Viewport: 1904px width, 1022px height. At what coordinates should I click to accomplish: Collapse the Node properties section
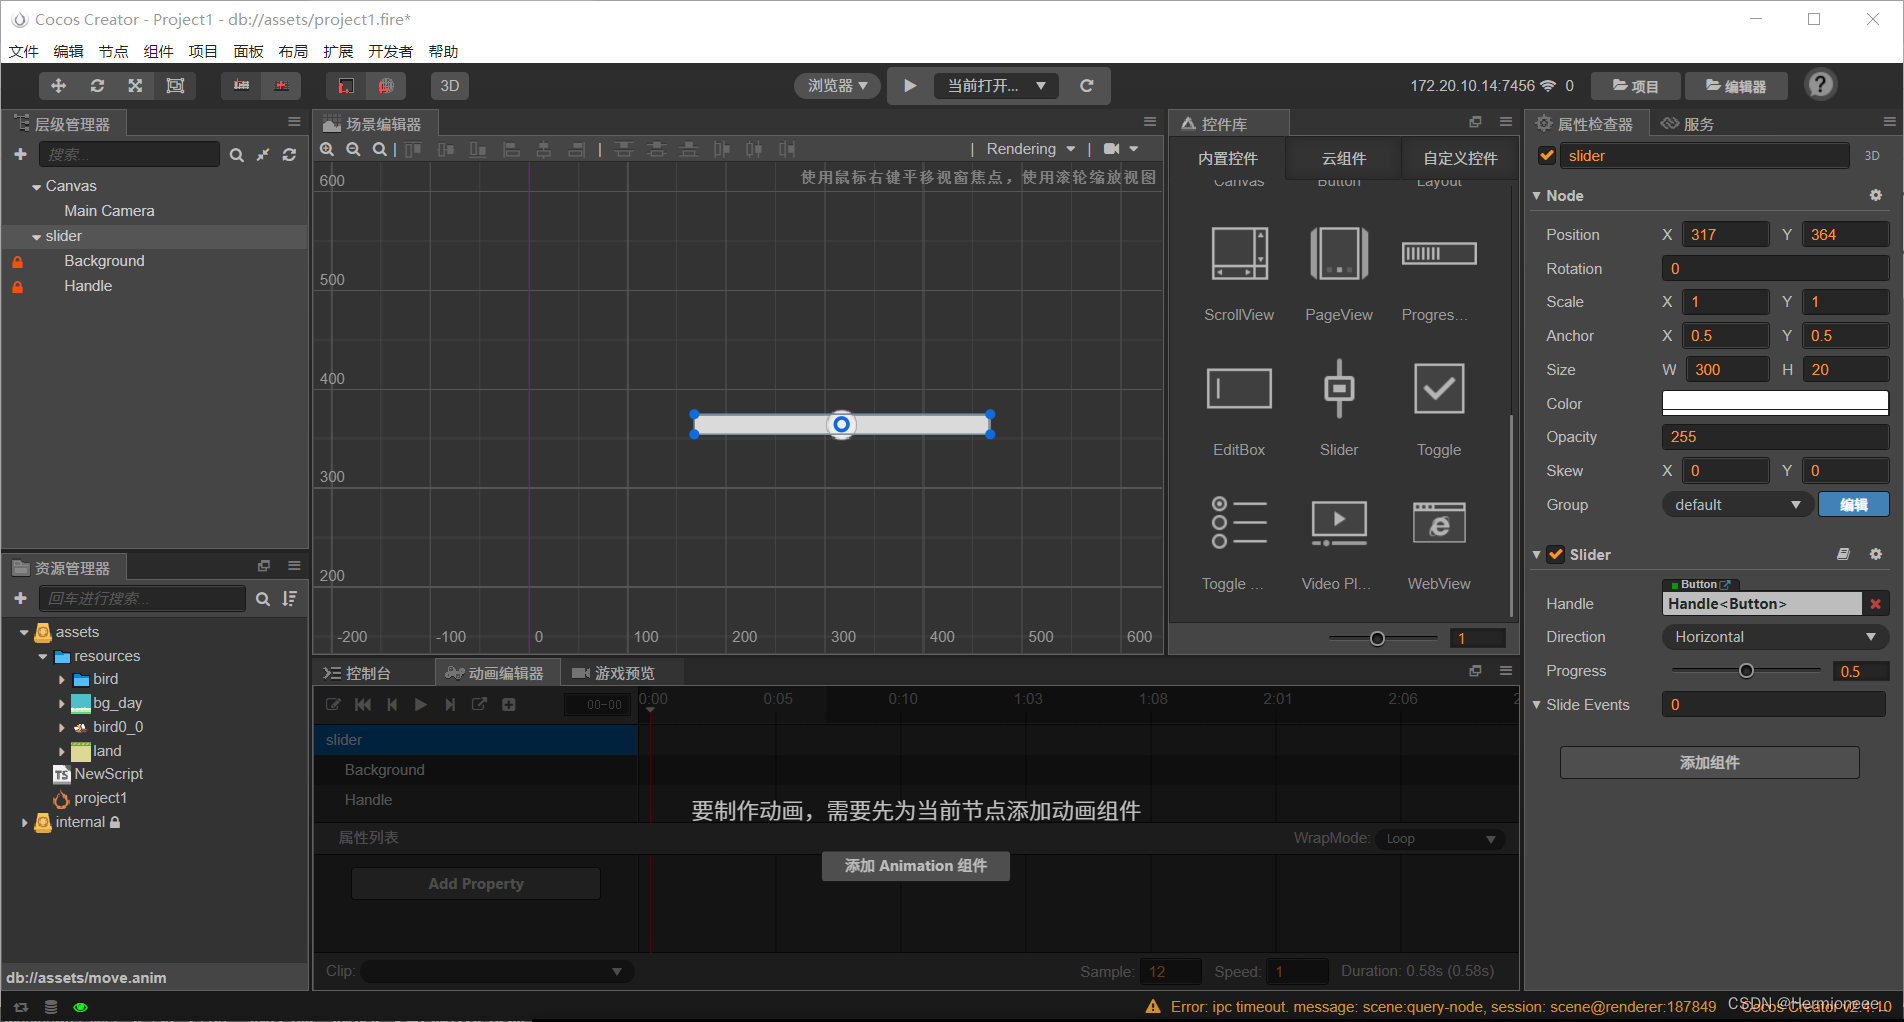pyautogui.click(x=1537, y=196)
